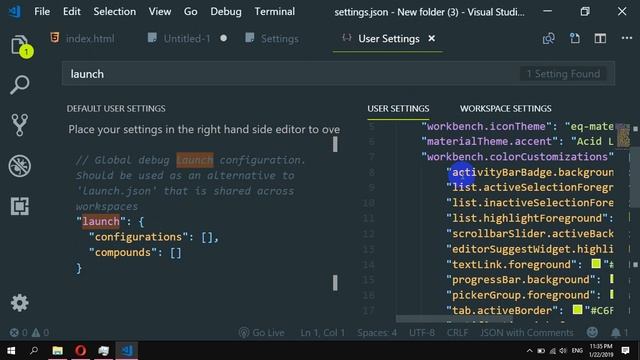640x360 pixels.
Task: Click the Open File icon in editor toolbar
Action: (575, 38)
